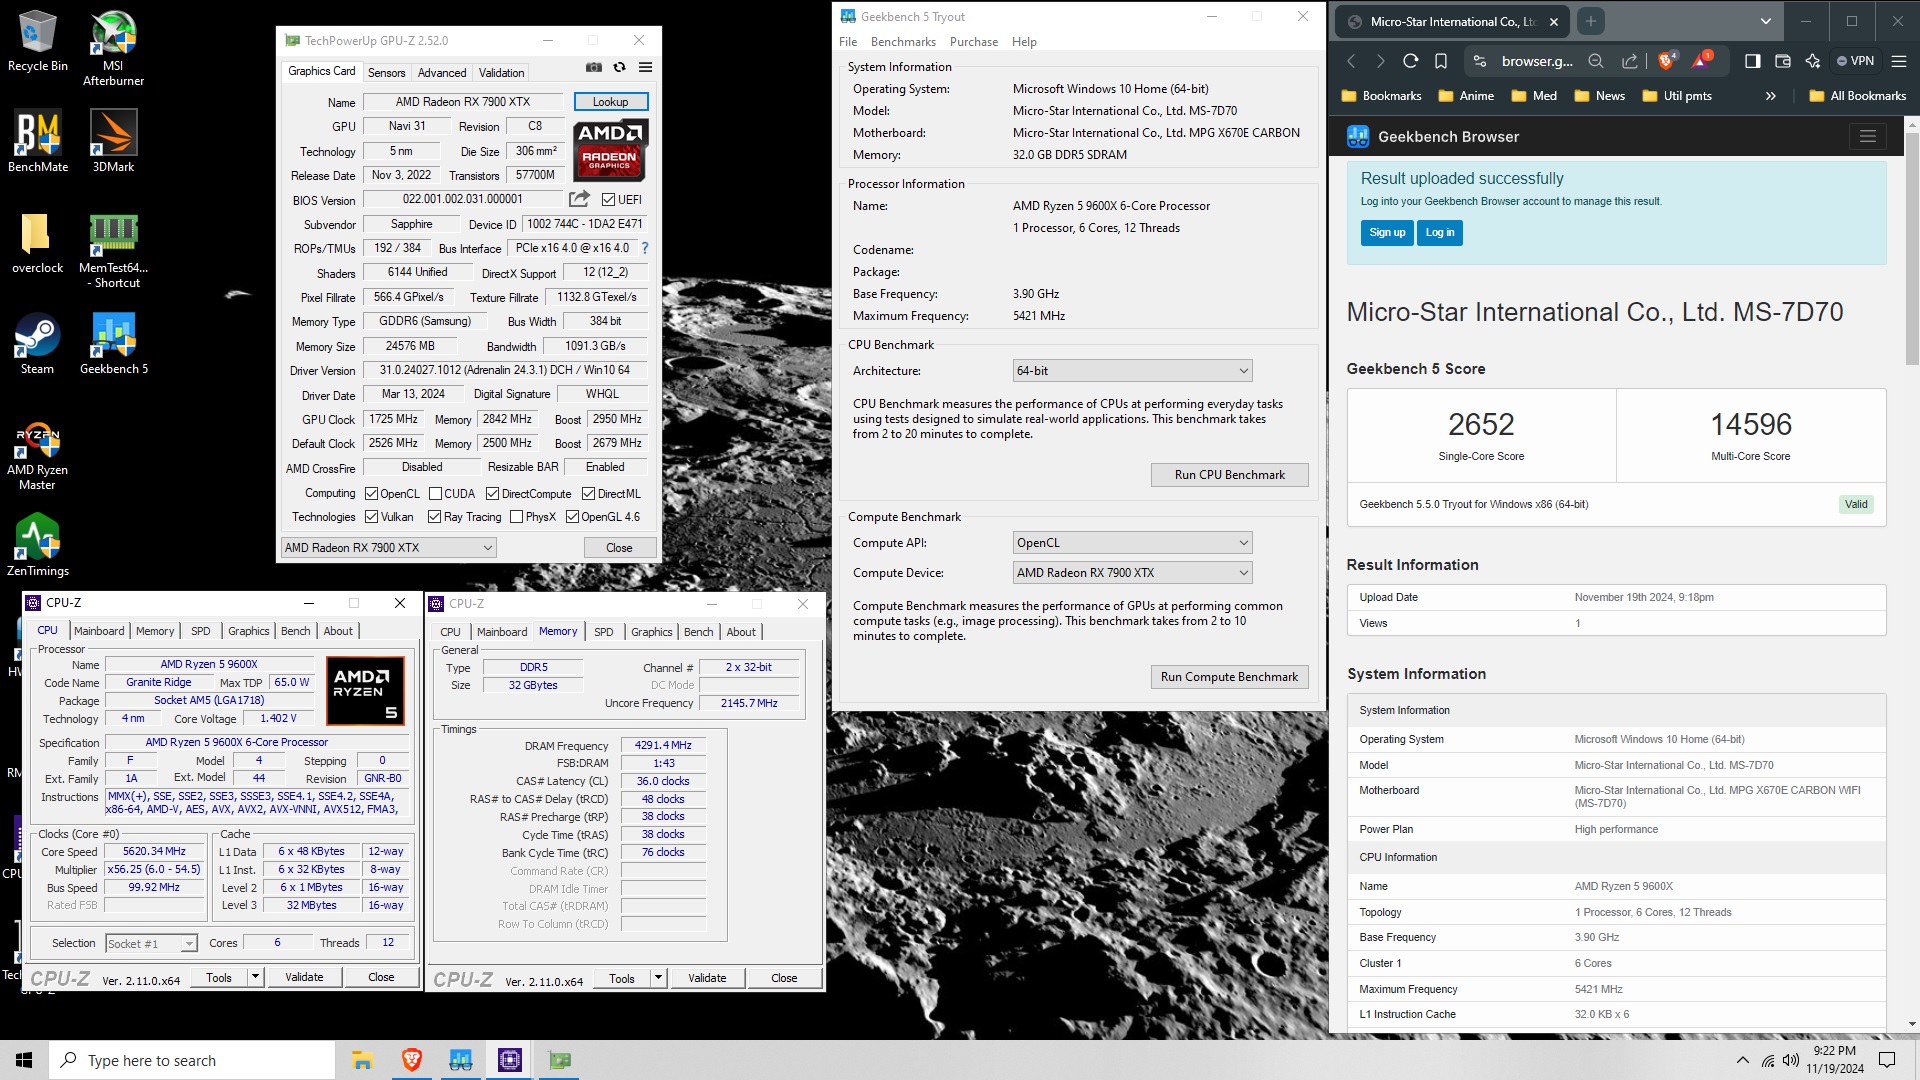This screenshot has width=1920, height=1080.
Task: Open the Architecture 64-bit dropdown in Geekbench
Action: pyautogui.click(x=1132, y=371)
